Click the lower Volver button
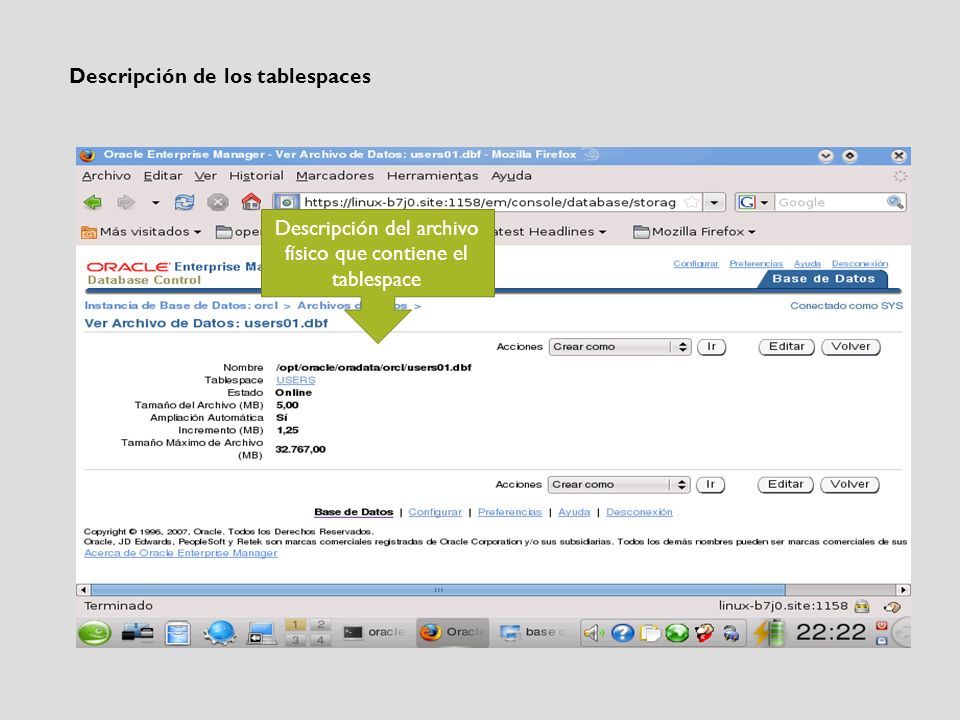Screen dimensions: 960x720 849,484
